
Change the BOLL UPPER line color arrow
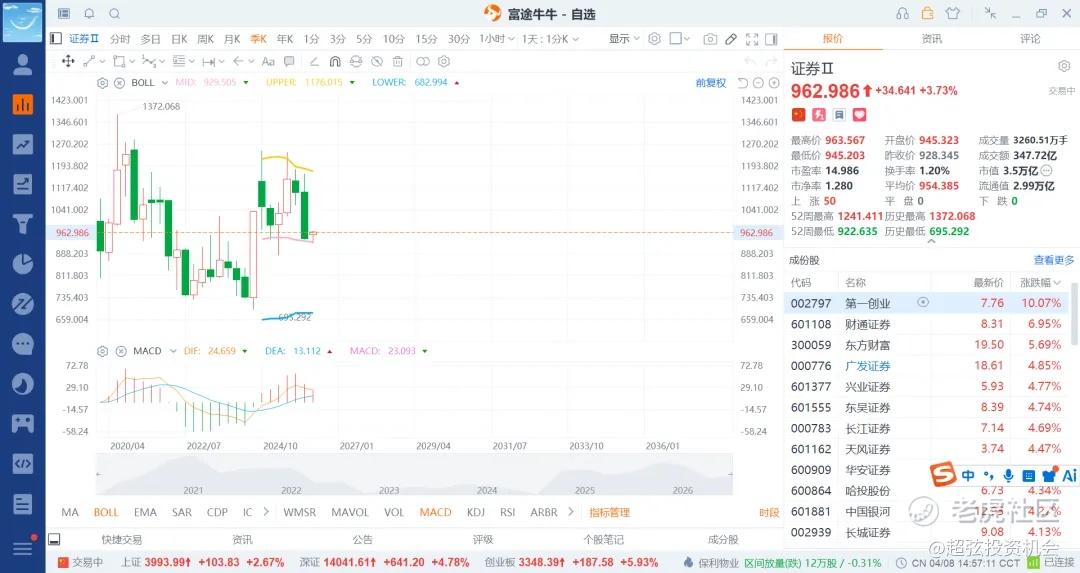[353, 83]
